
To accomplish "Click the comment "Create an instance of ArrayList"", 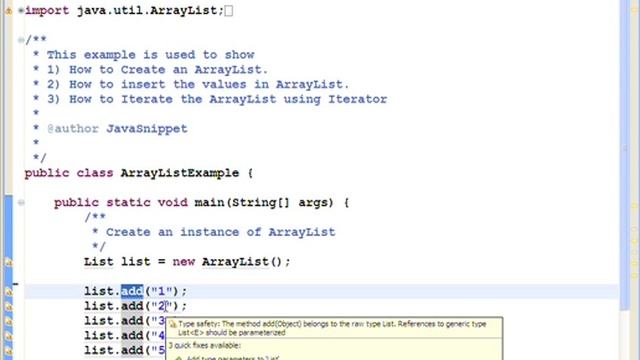I will click(x=220, y=232).
